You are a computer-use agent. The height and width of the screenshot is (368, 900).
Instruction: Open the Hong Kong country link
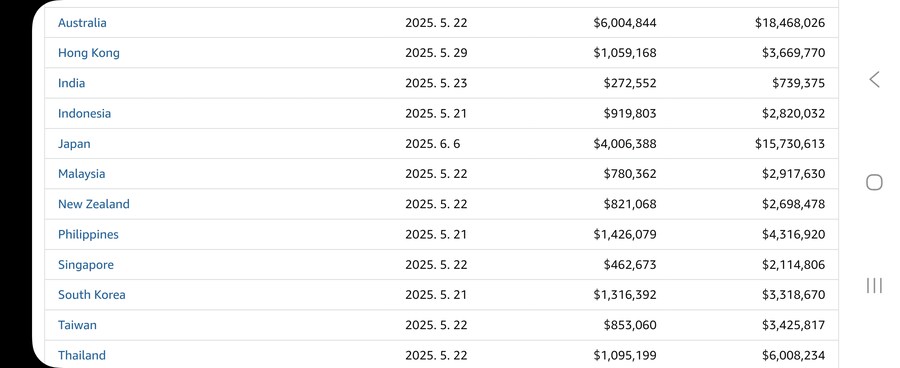(89, 53)
